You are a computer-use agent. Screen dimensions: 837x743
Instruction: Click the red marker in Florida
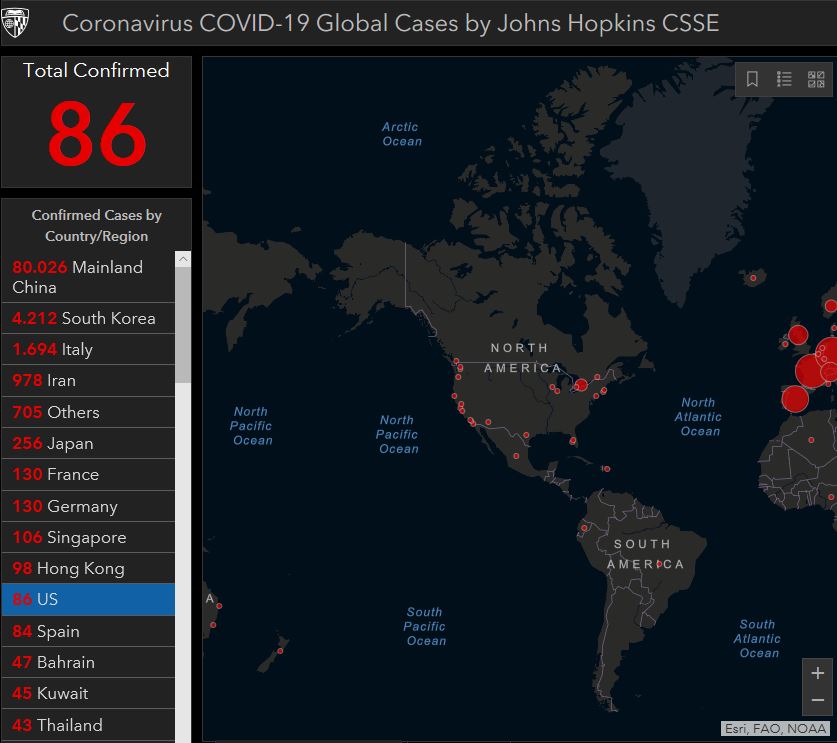pos(573,441)
